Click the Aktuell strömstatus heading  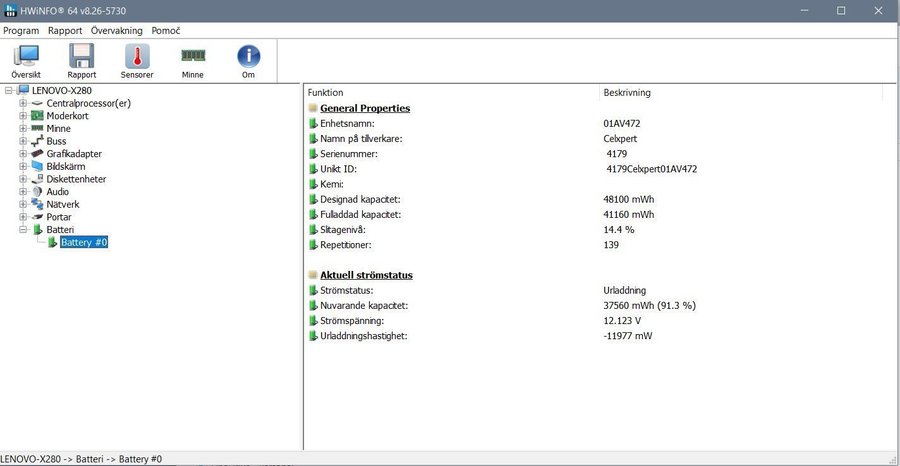coord(366,275)
